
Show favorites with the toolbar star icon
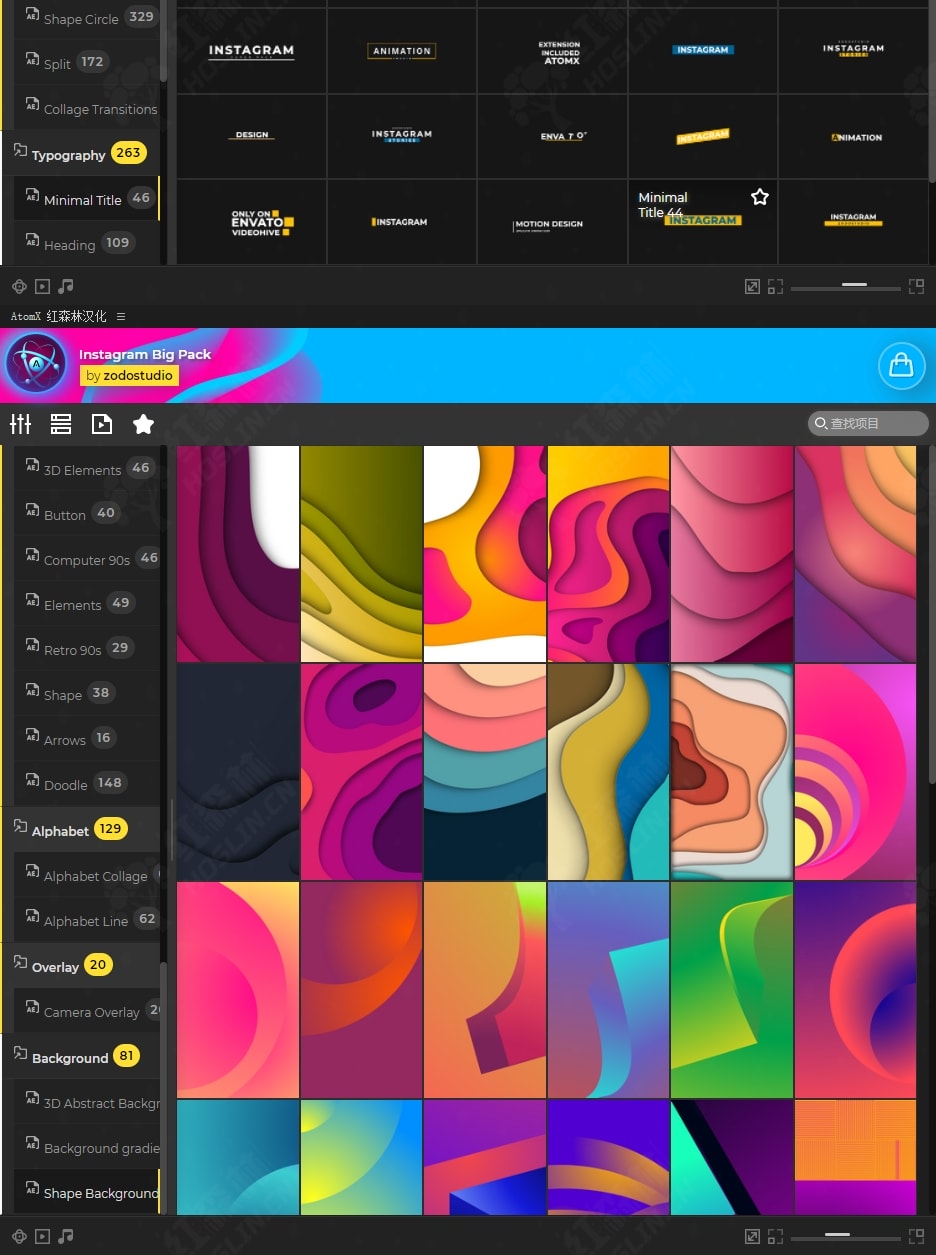pos(143,424)
